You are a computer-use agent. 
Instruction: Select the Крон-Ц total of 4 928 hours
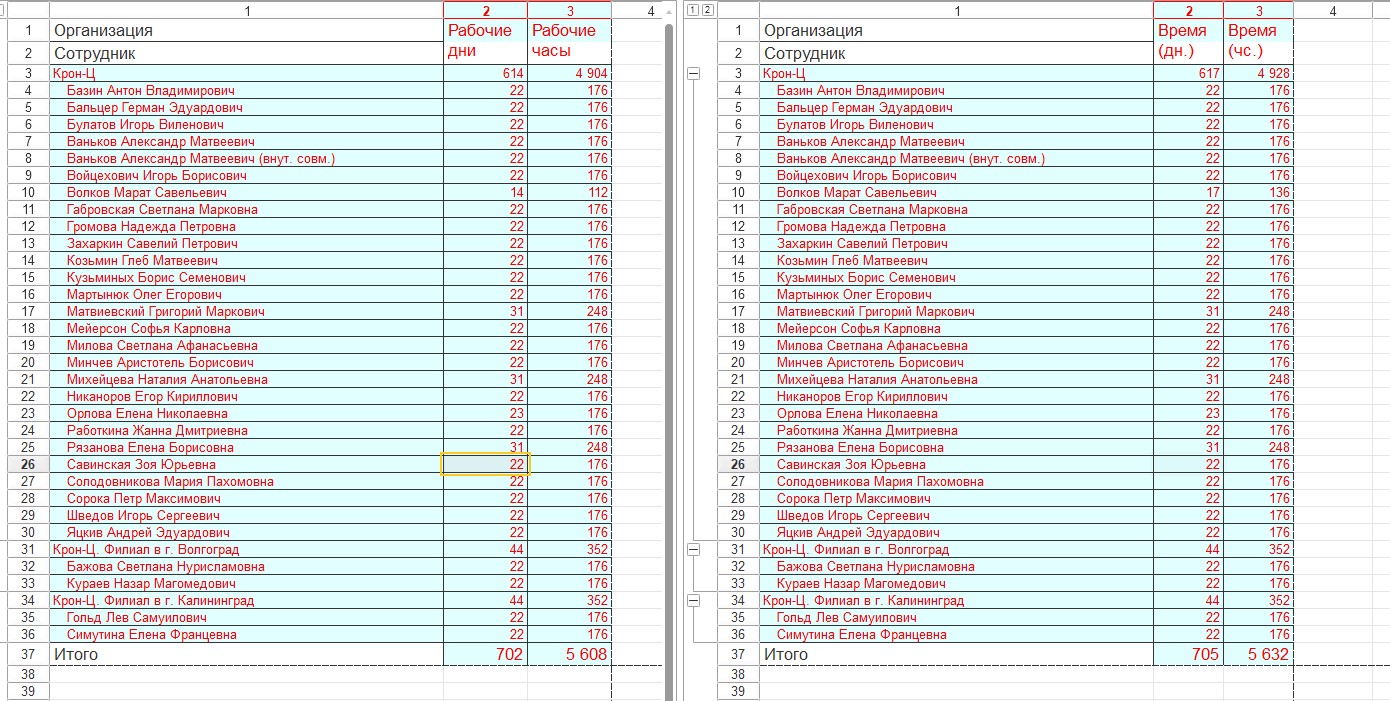(1258, 73)
